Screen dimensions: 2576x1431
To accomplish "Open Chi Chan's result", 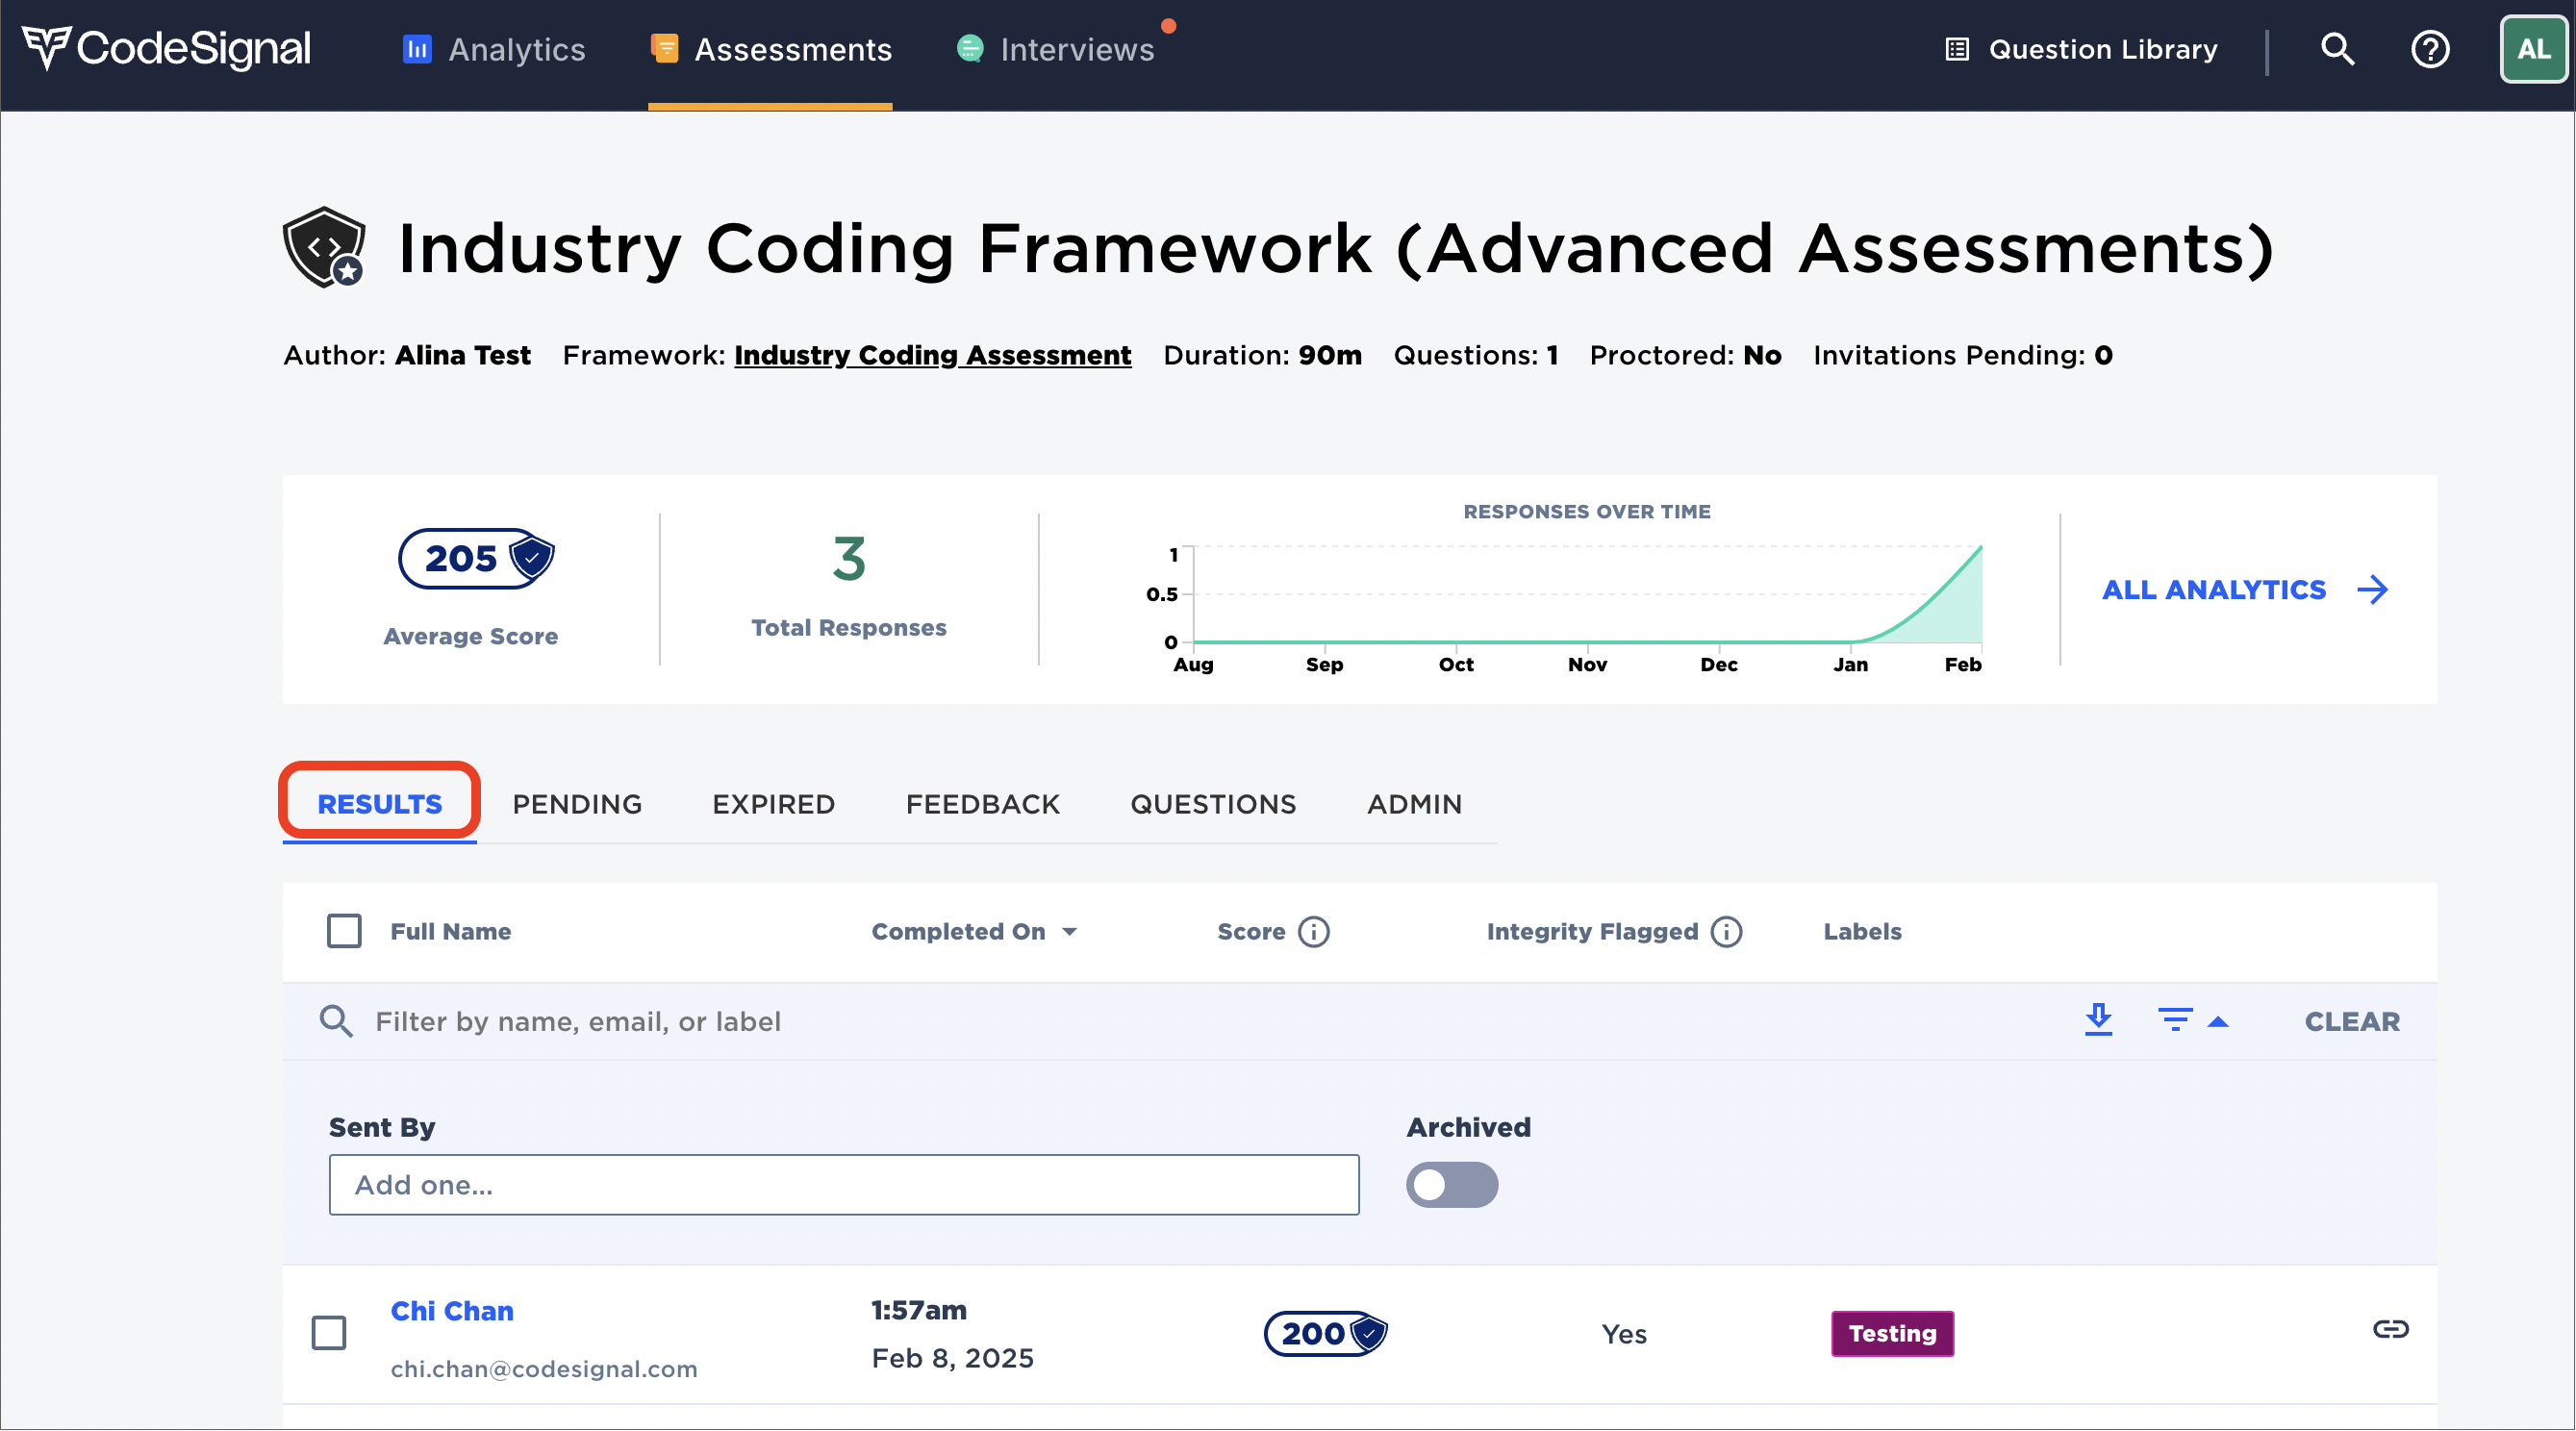I will tap(452, 1310).
